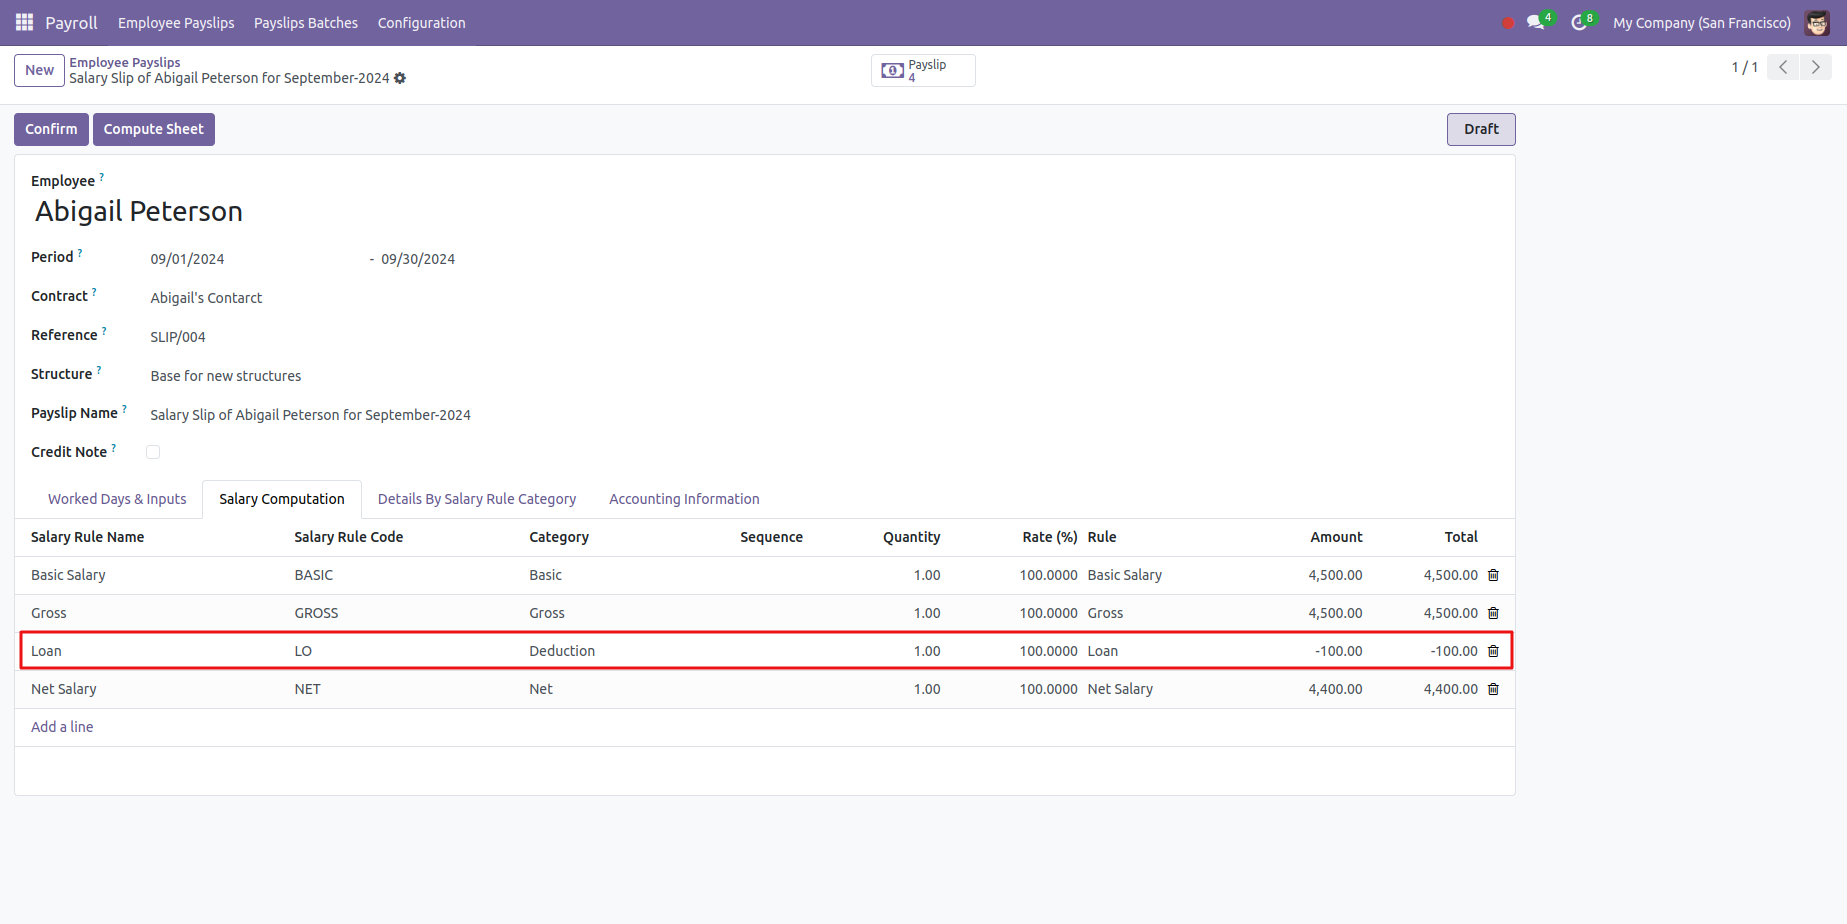
Task: Delete the Gross salary line
Action: tap(1493, 613)
